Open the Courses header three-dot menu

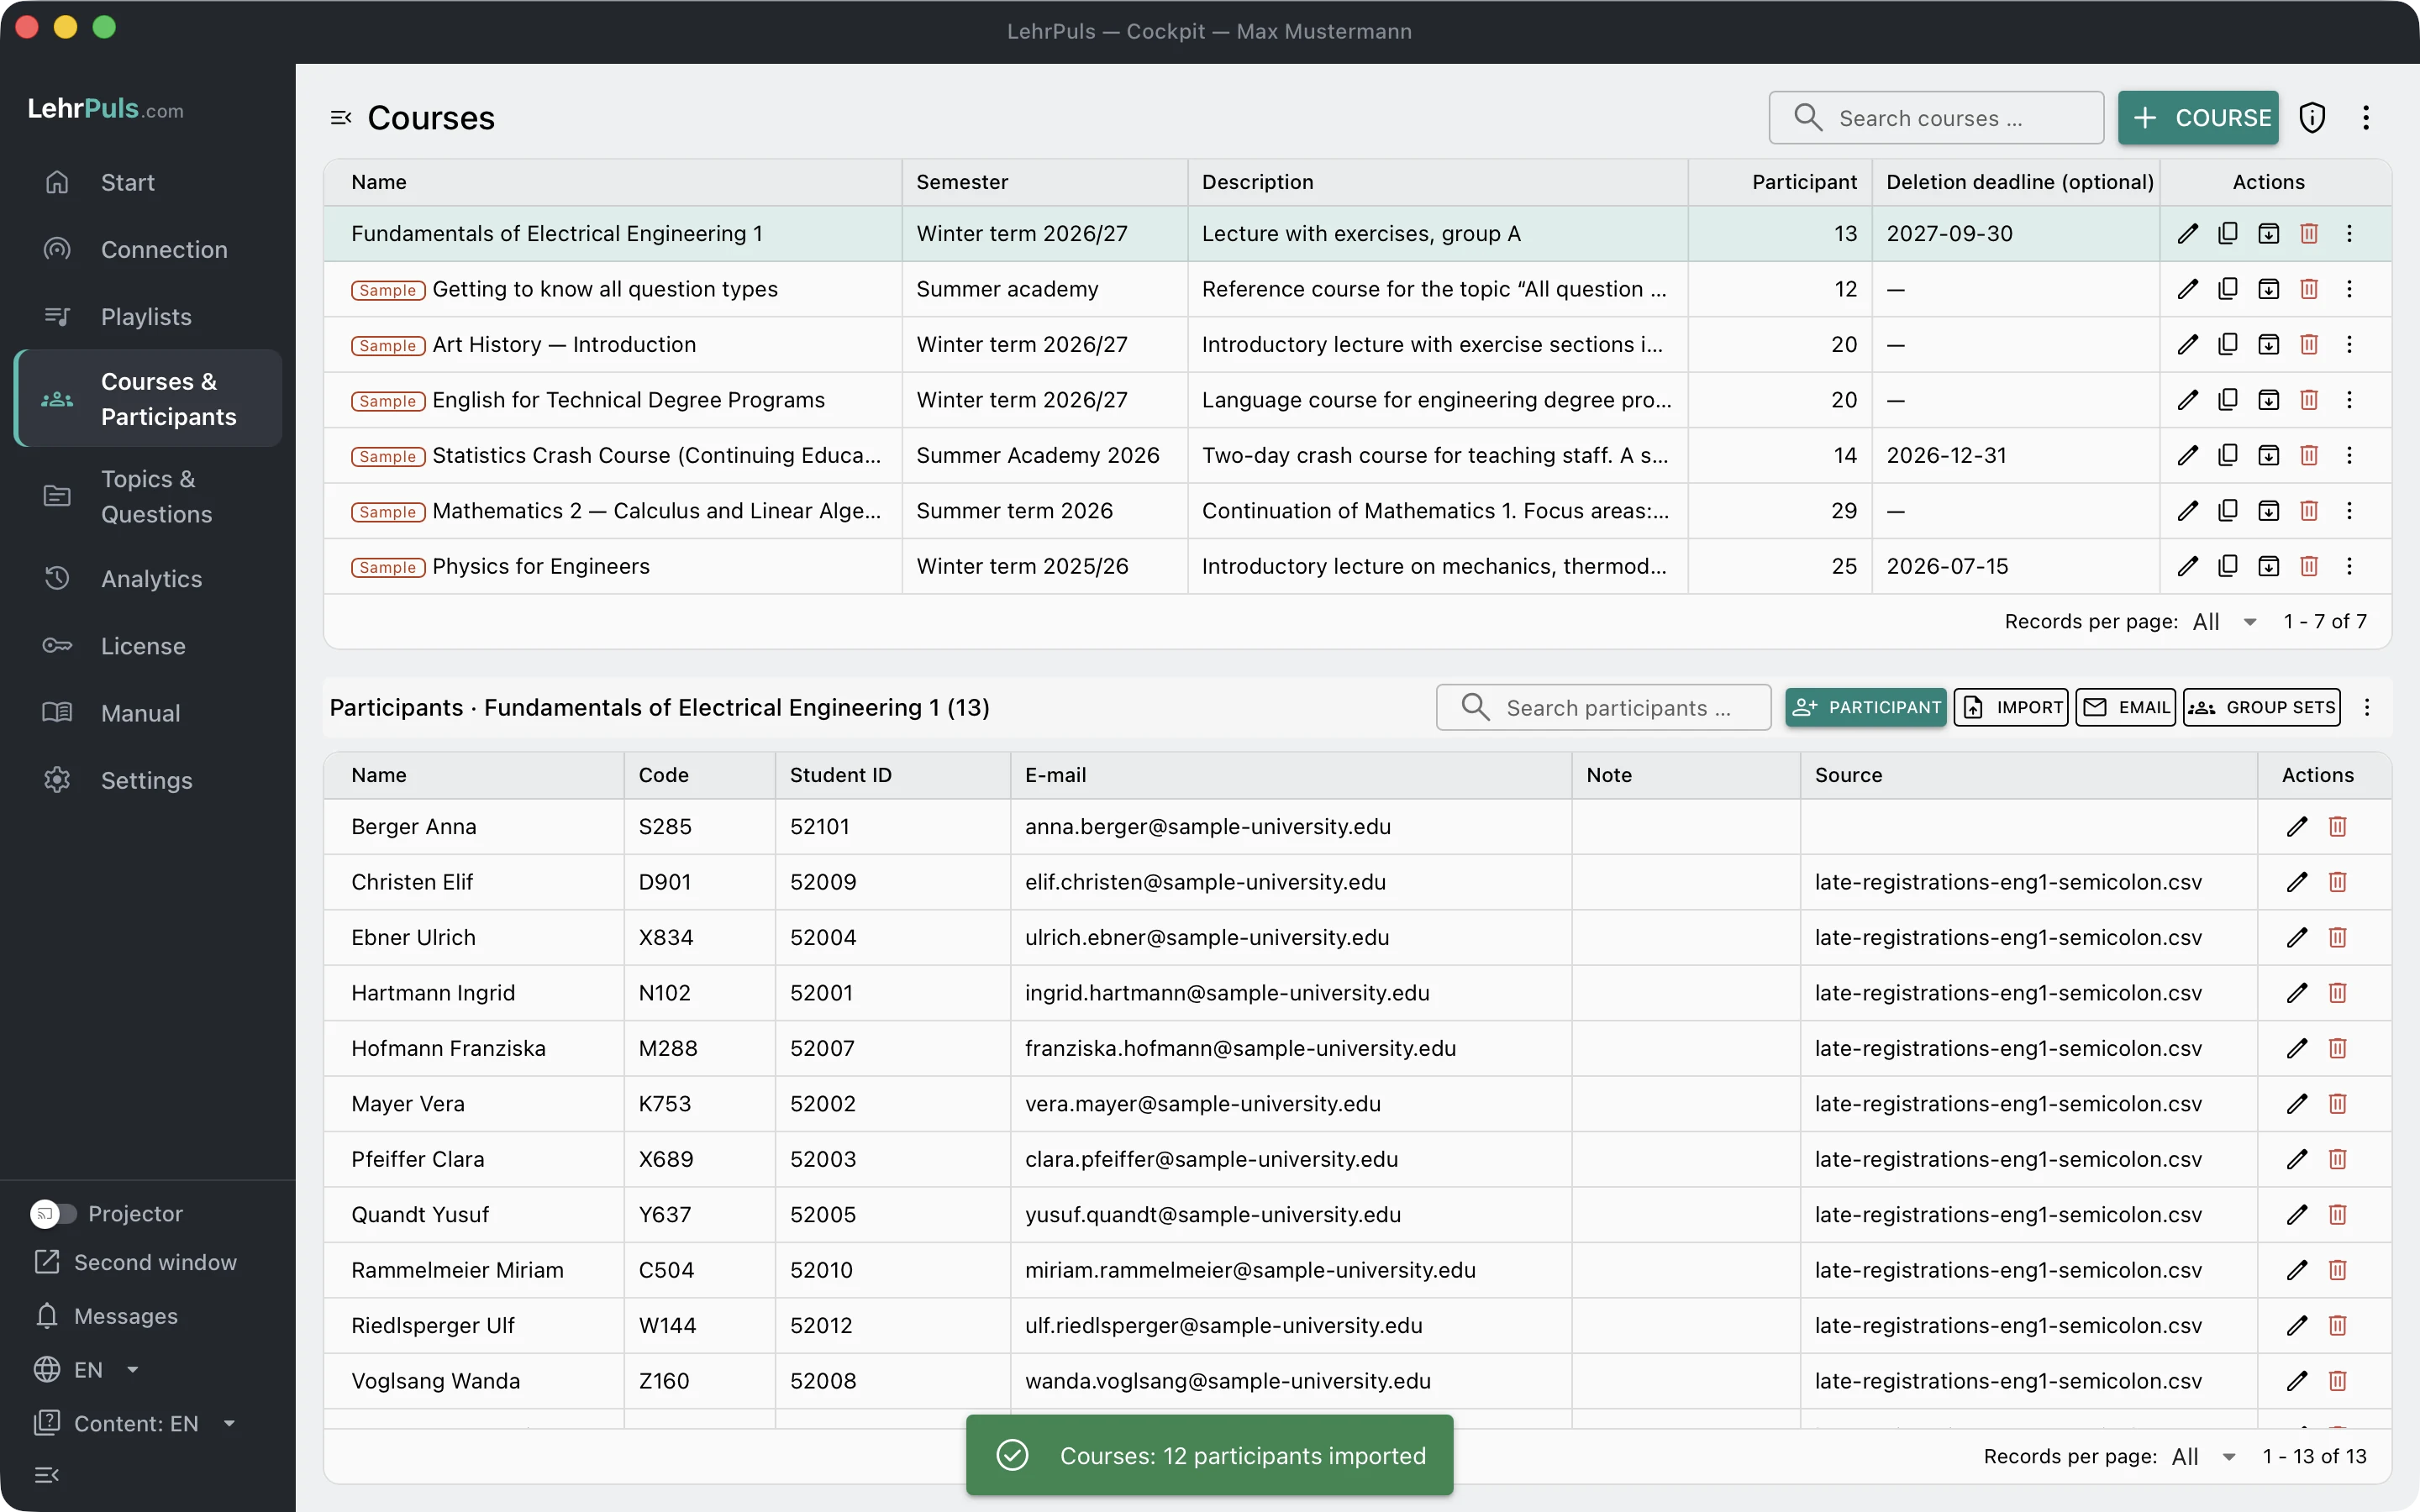pos(2365,118)
